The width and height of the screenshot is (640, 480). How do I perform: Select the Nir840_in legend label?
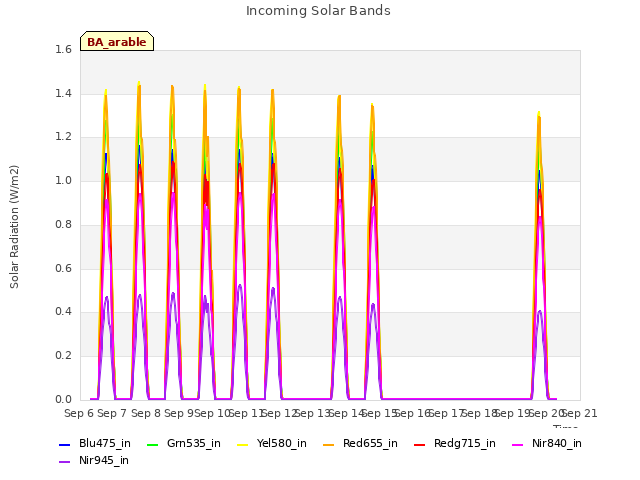coord(557,444)
